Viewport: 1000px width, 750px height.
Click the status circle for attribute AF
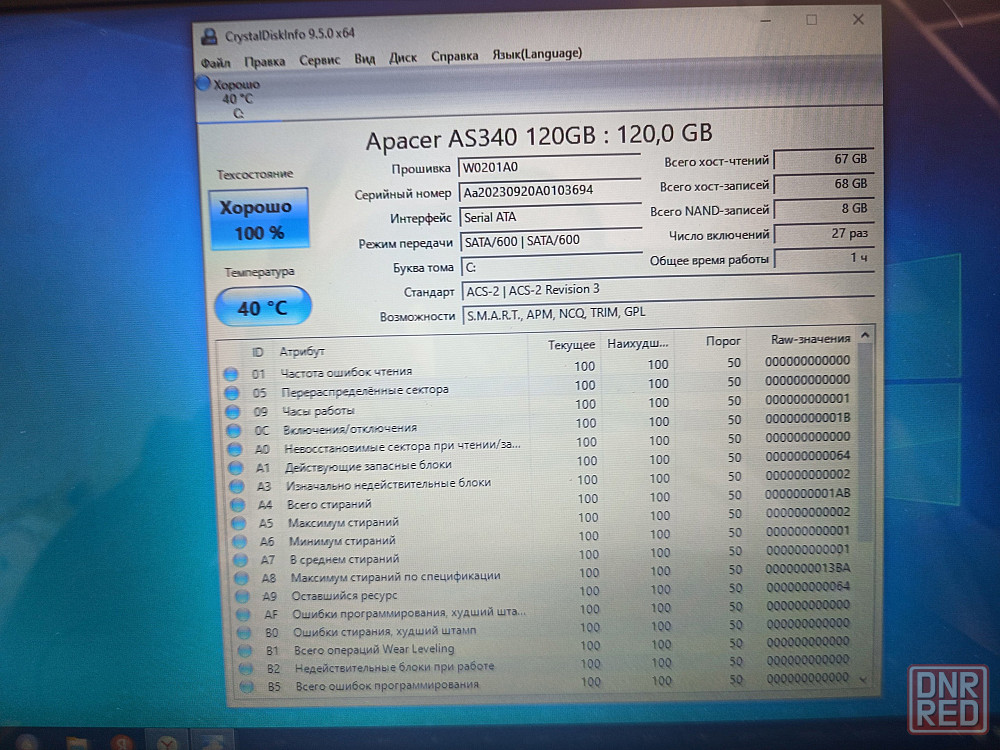(243, 615)
